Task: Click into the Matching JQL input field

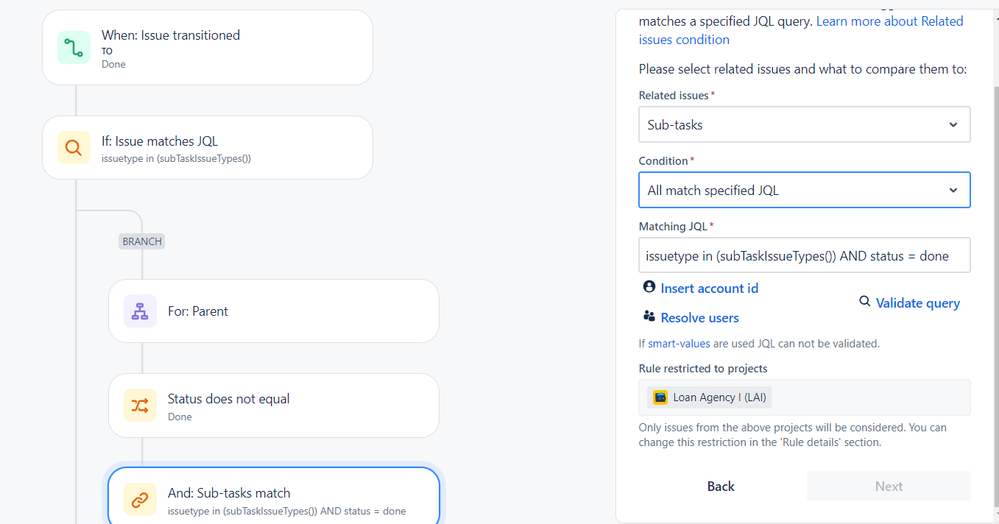Action: pyautogui.click(x=804, y=256)
